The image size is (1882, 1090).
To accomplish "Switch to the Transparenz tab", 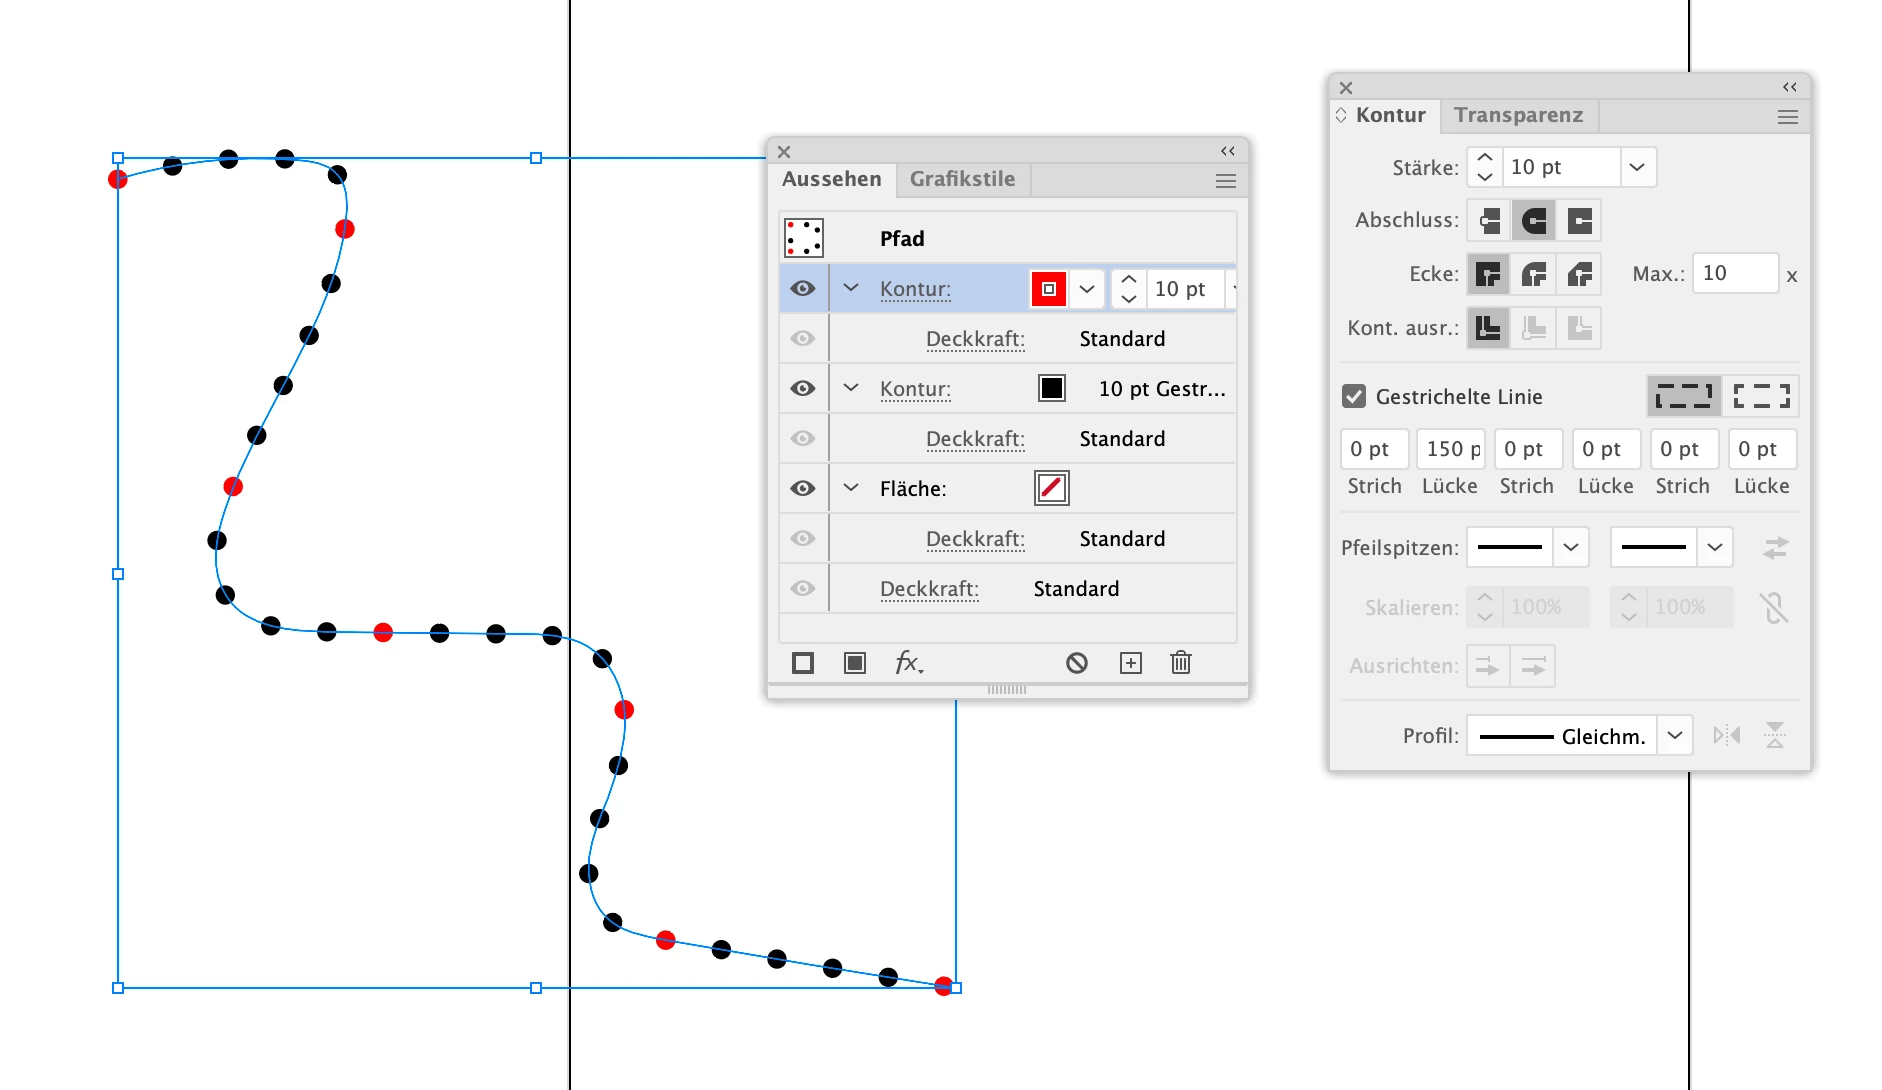I will (1518, 115).
